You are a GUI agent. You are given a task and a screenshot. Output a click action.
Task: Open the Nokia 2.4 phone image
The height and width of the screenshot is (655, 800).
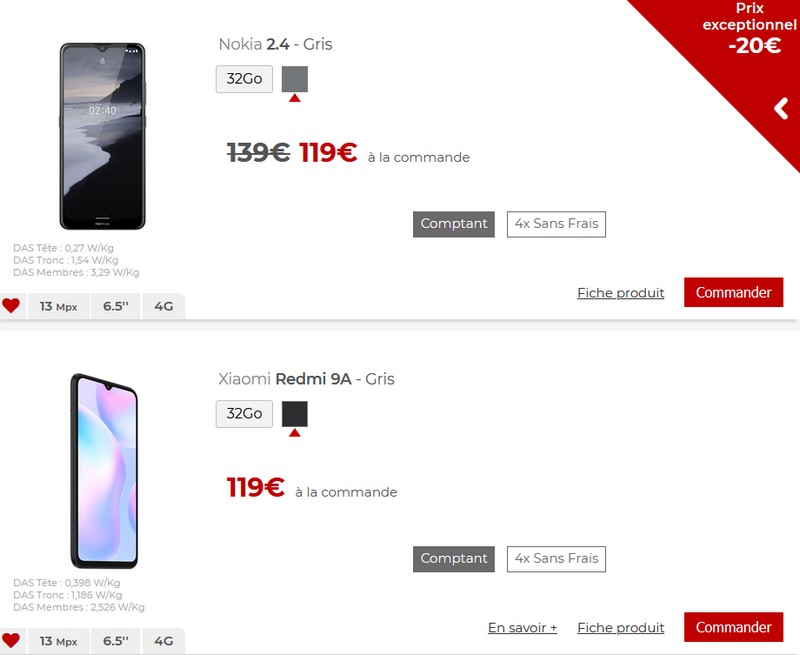point(103,136)
